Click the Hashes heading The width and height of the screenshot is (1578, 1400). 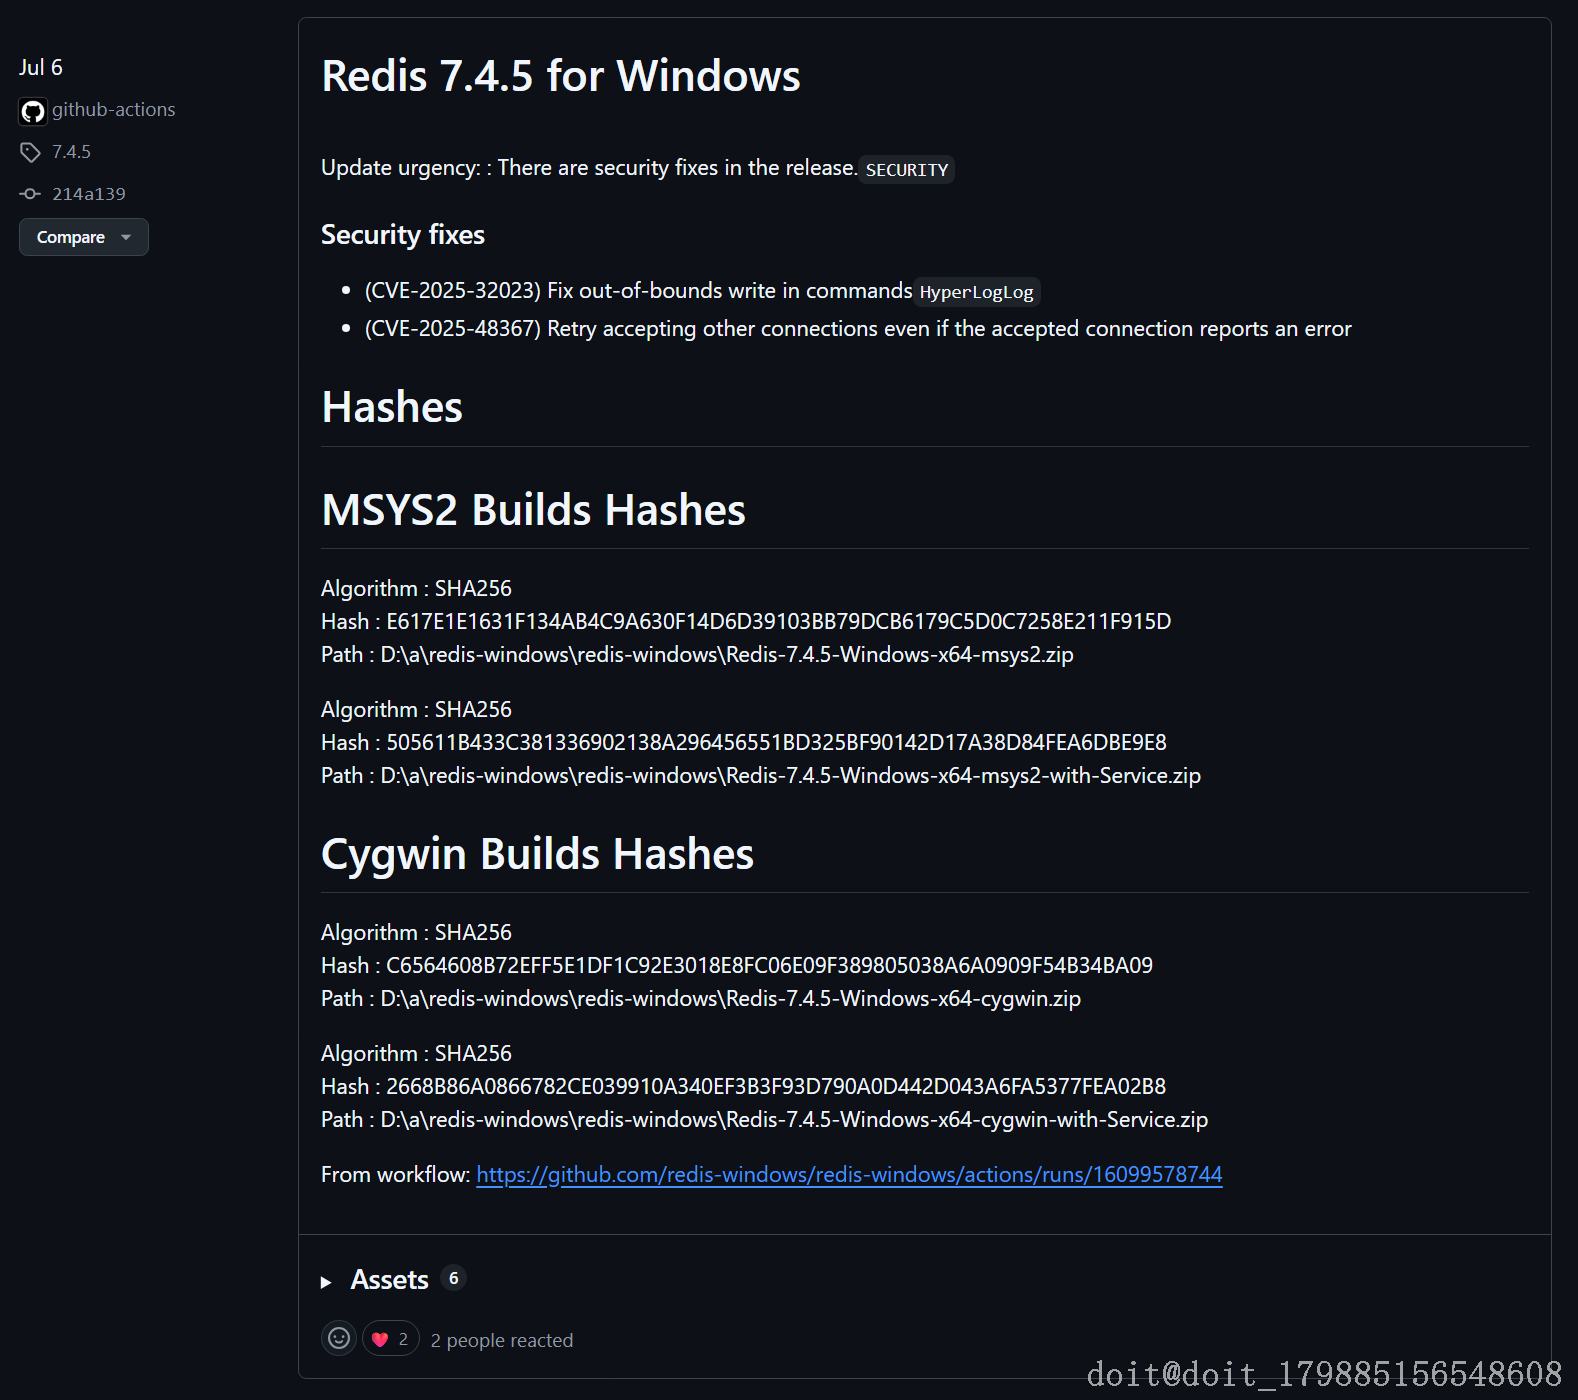click(392, 407)
